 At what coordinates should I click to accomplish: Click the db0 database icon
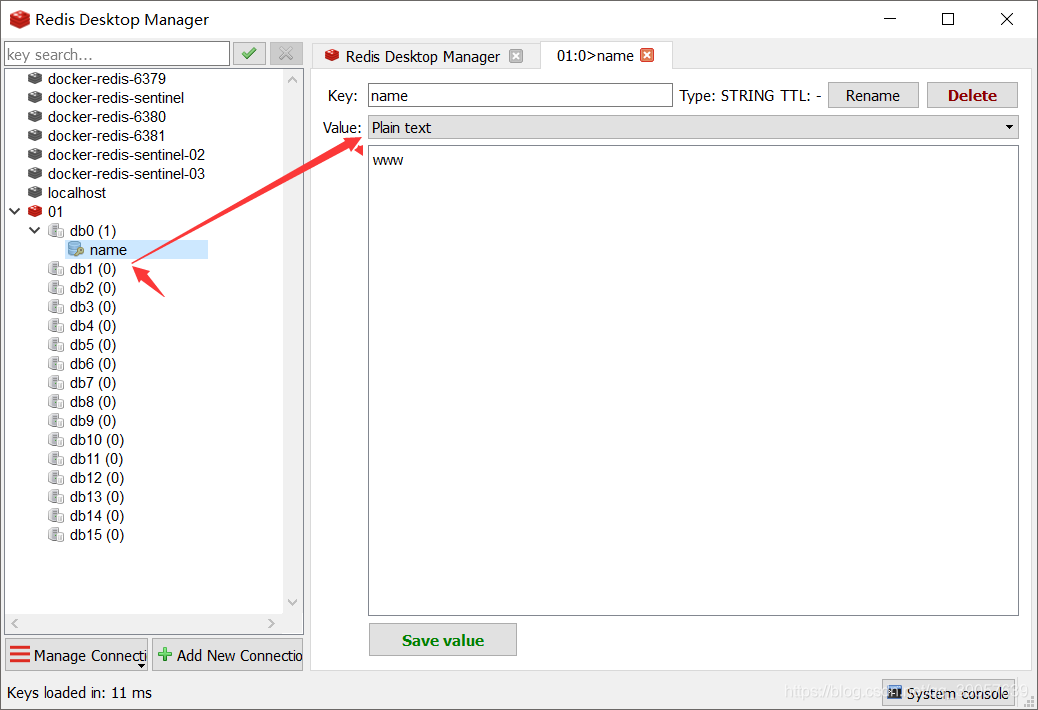pyautogui.click(x=56, y=231)
